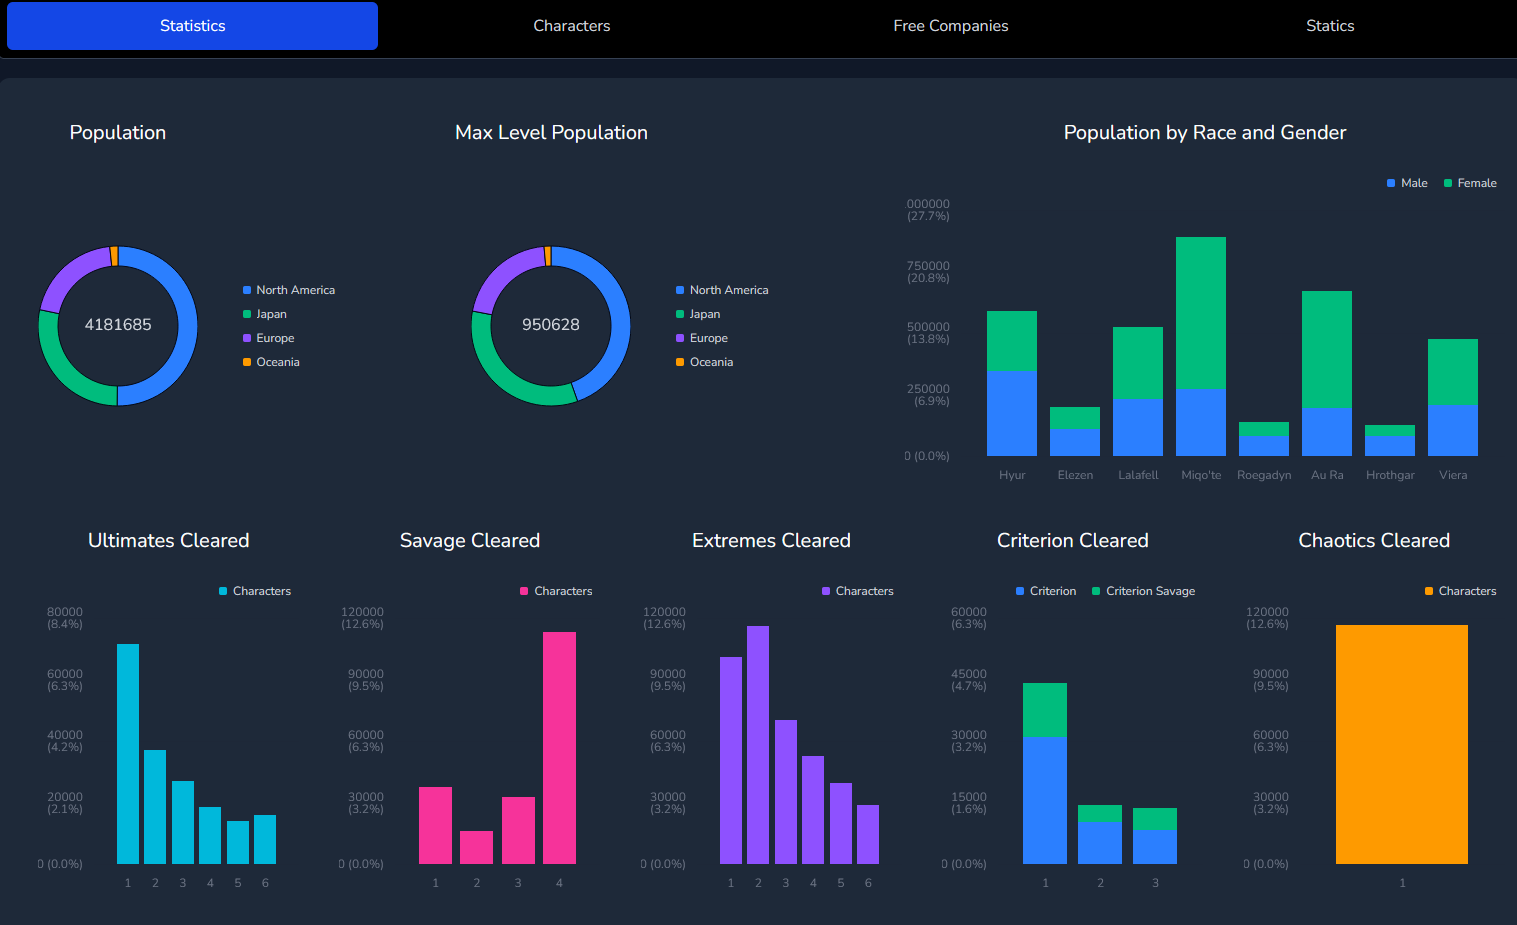Toggle Characters legend in Chaotics Cleared chart
The width and height of the screenshot is (1517, 925).
pos(1460,591)
